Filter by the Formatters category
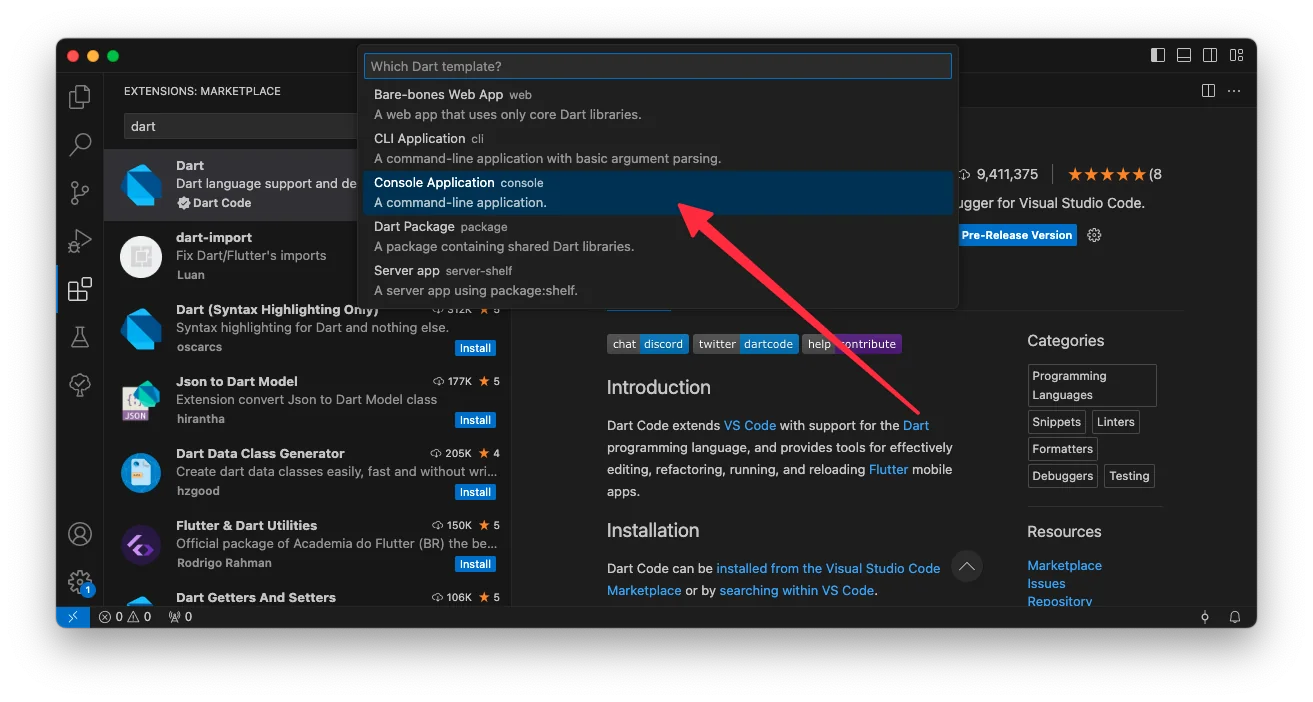Screen dimensions: 1313x702 (1062, 449)
